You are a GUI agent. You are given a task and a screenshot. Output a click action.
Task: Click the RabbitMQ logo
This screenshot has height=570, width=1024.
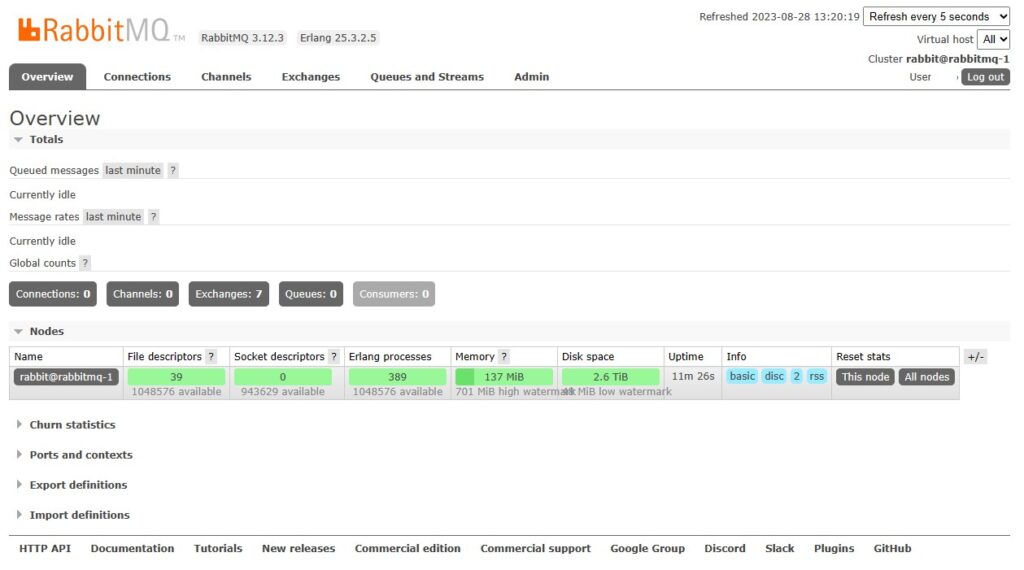101,30
